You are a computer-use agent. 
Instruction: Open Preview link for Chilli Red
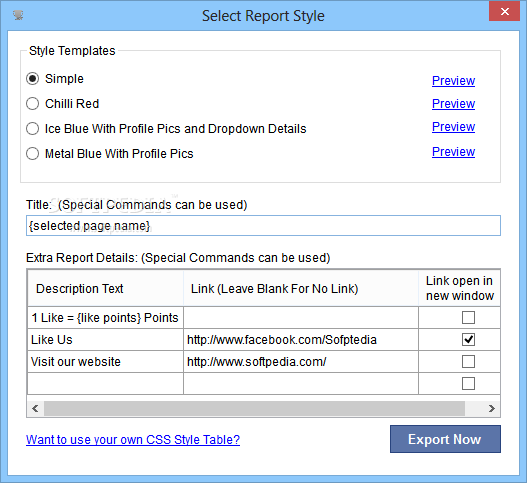(453, 104)
